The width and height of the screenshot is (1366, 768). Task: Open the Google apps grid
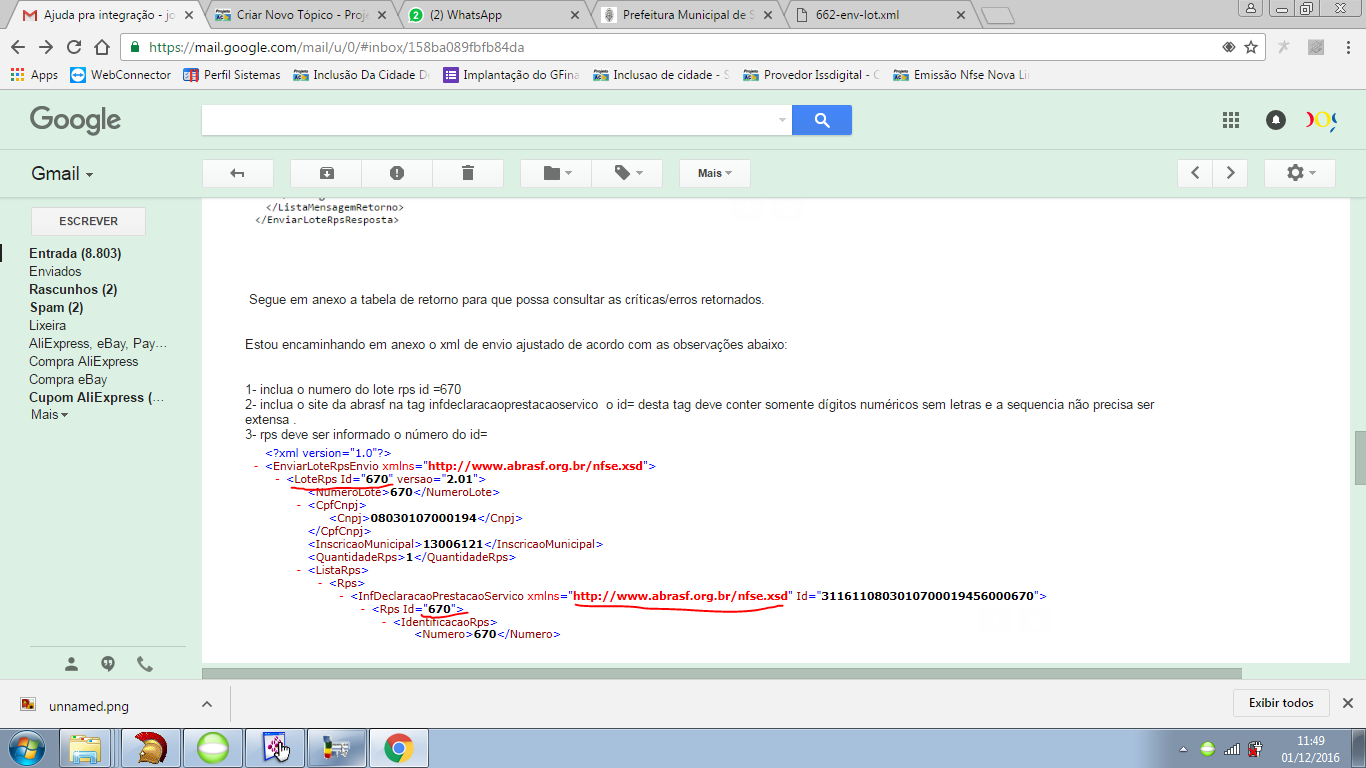point(1231,120)
